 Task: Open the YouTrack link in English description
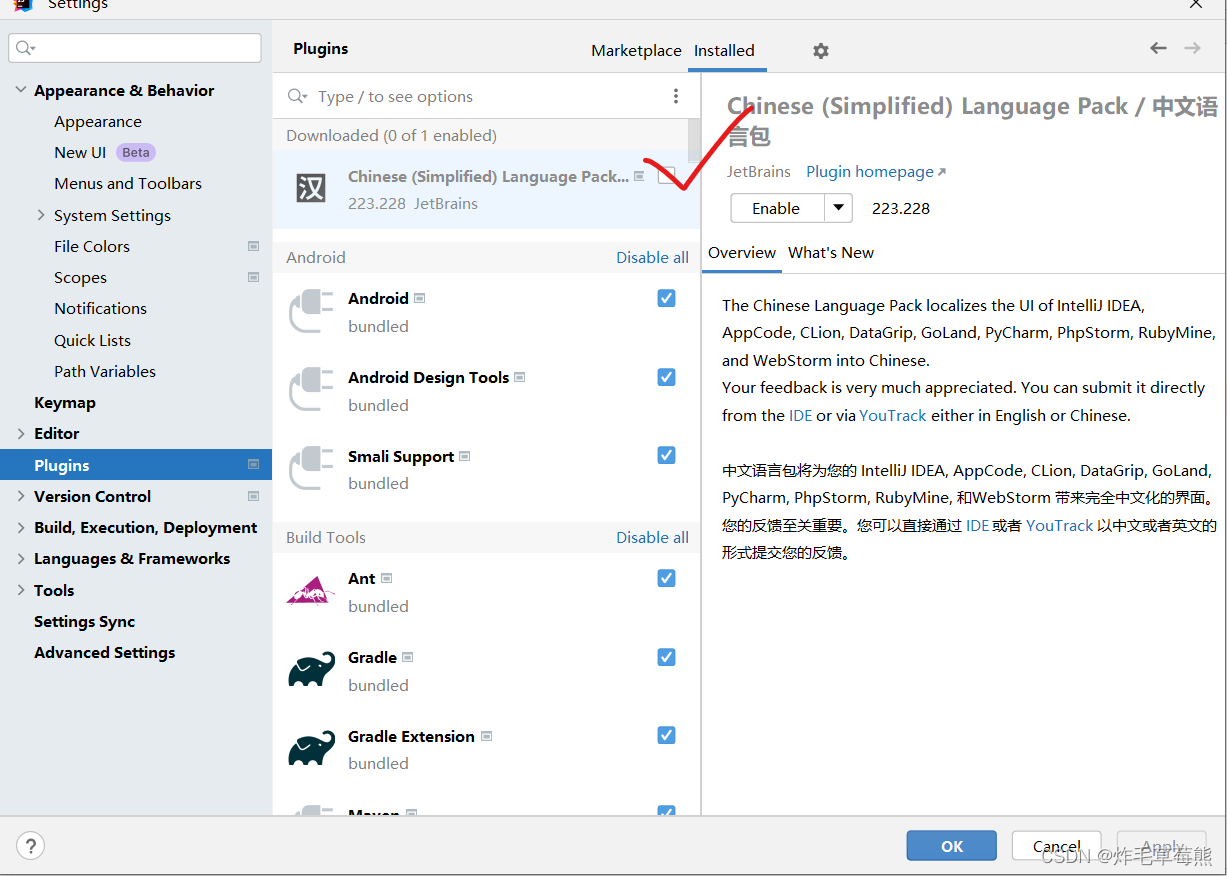click(x=893, y=415)
